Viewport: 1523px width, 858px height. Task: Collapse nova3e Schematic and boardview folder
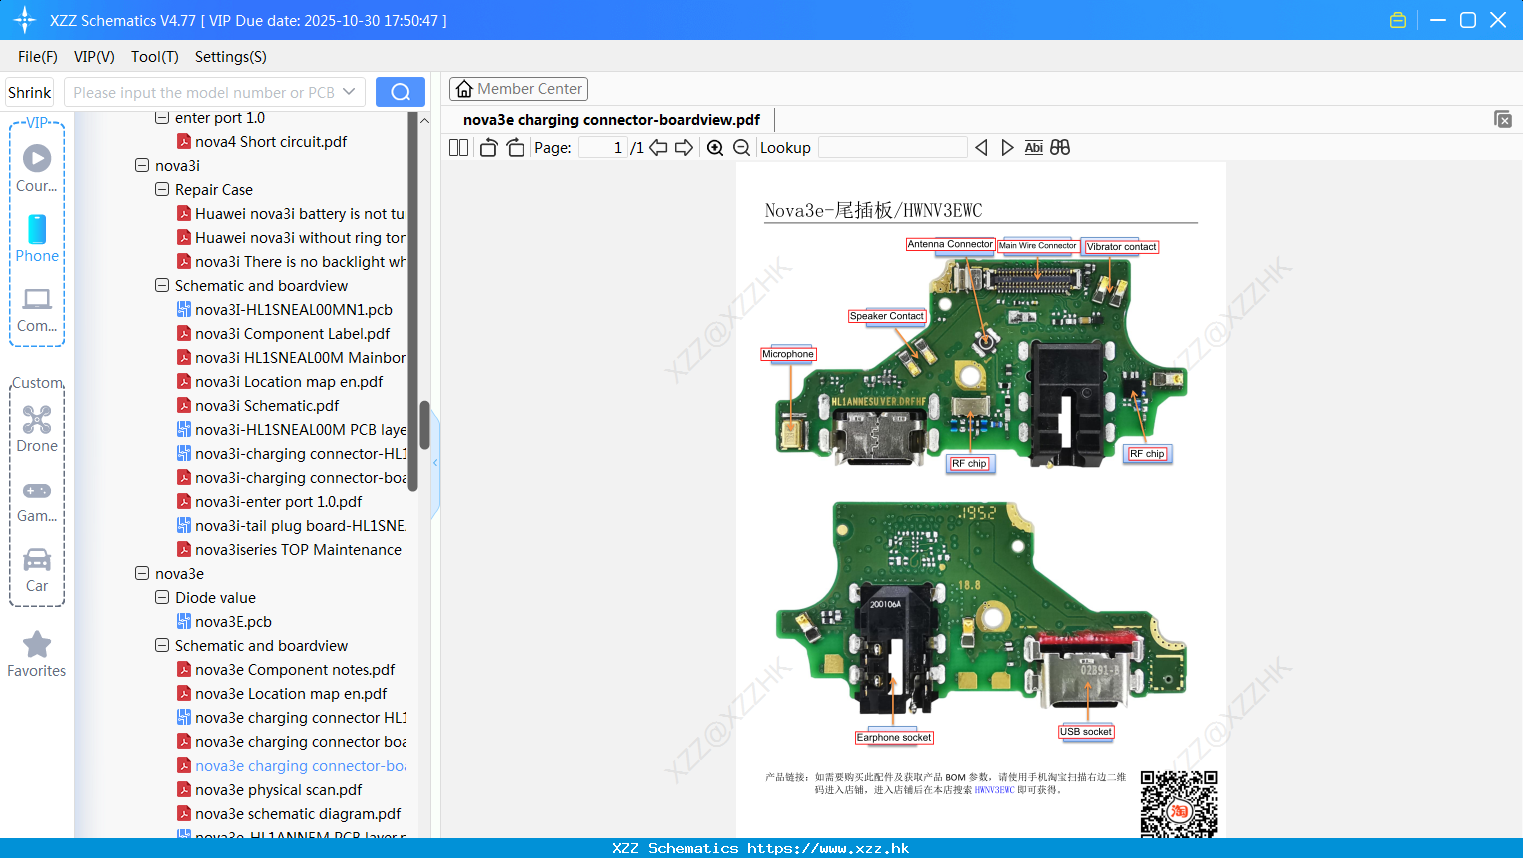(162, 645)
